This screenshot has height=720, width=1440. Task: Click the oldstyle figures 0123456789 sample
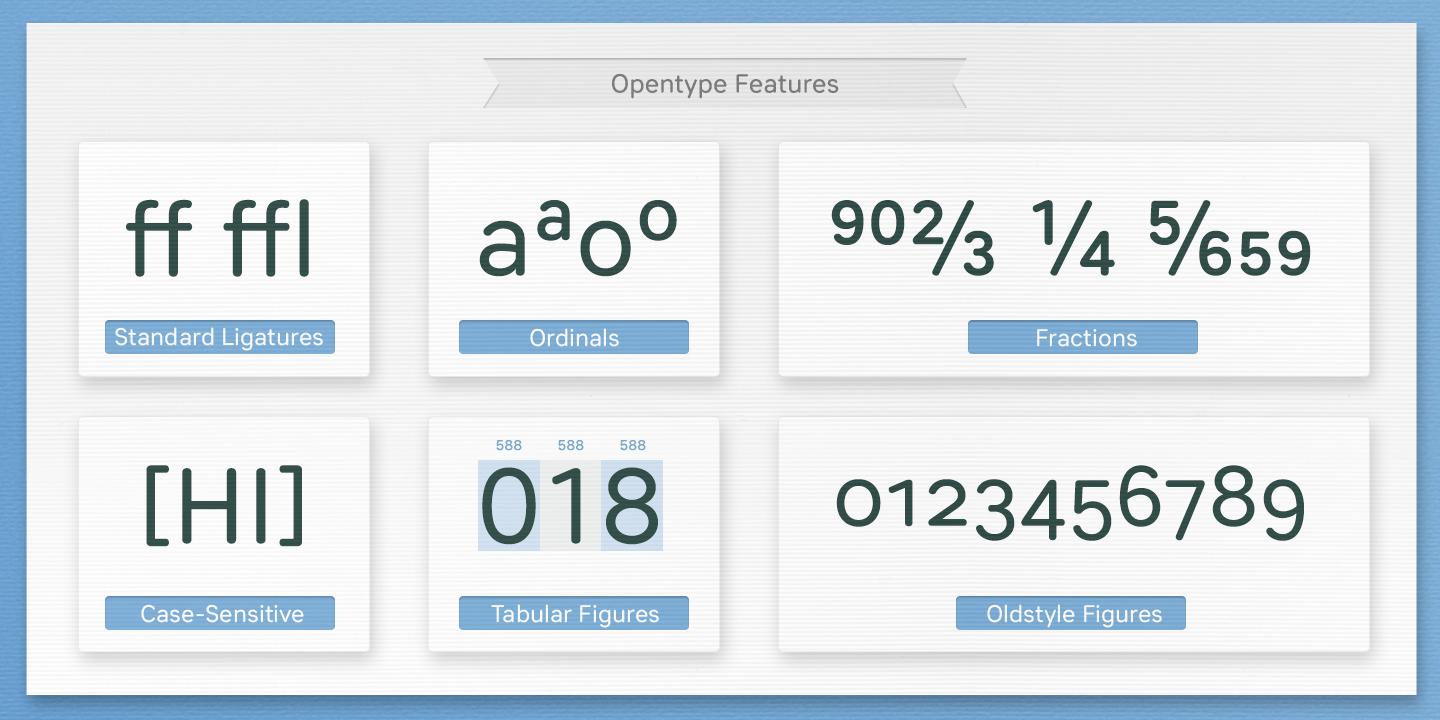tap(1071, 506)
